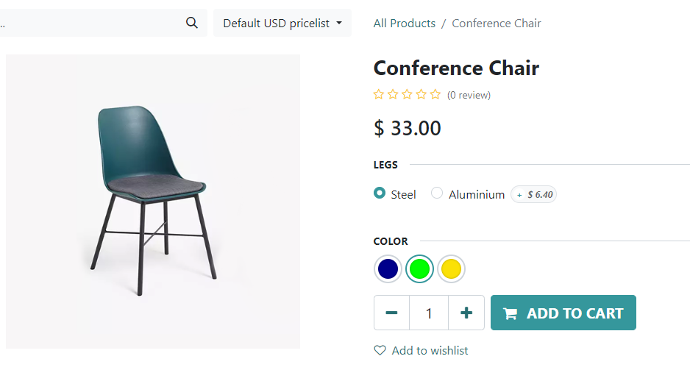This screenshot has height=370, width=690.
Task: Rate product with fifth star
Action: pyautogui.click(x=435, y=94)
